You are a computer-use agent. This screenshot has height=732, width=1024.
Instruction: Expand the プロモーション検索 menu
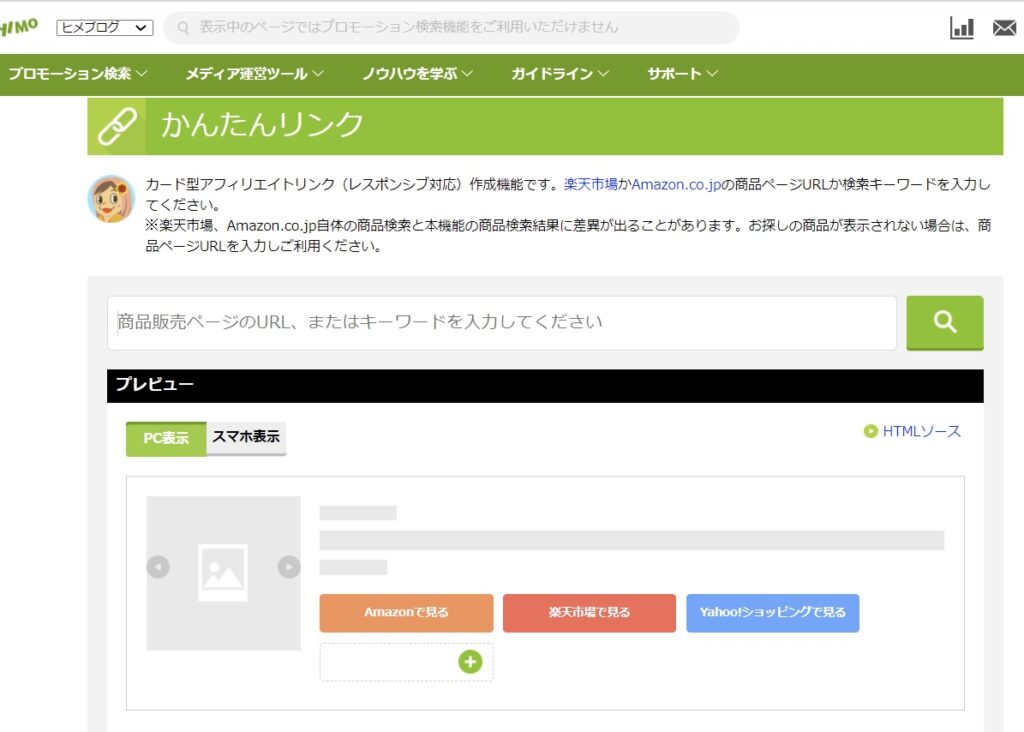[72, 73]
